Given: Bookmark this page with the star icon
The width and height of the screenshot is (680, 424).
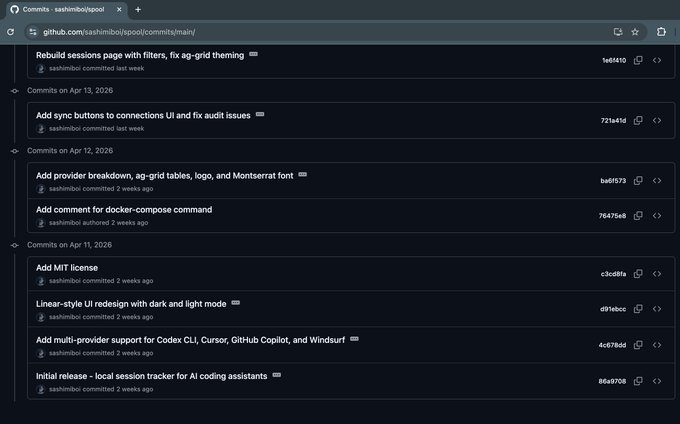Looking at the screenshot, I should pyautogui.click(x=635, y=32).
